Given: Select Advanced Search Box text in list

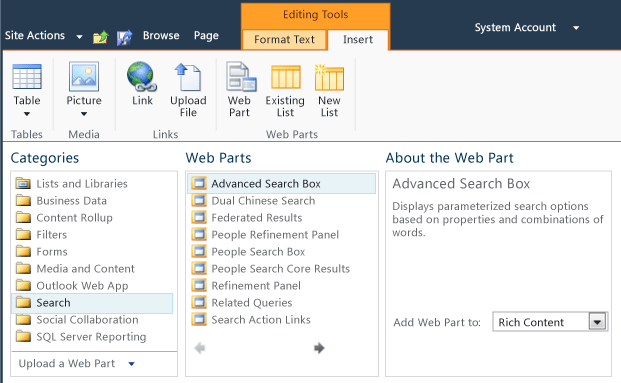Looking at the screenshot, I should pyautogui.click(x=266, y=183).
